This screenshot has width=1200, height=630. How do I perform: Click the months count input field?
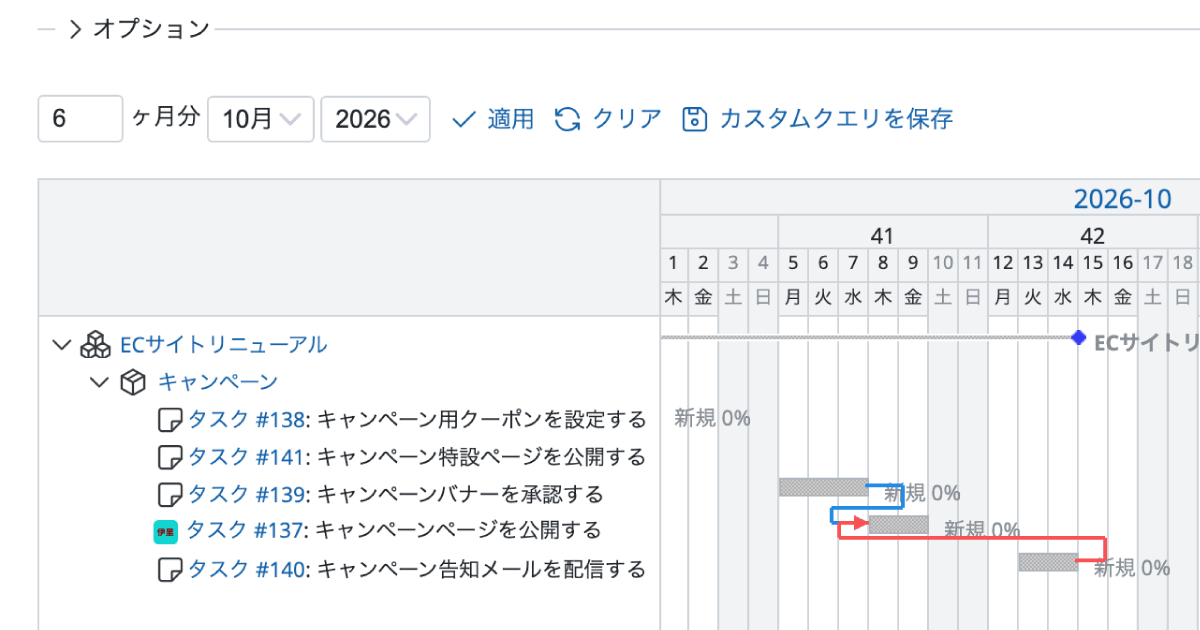click(80, 119)
